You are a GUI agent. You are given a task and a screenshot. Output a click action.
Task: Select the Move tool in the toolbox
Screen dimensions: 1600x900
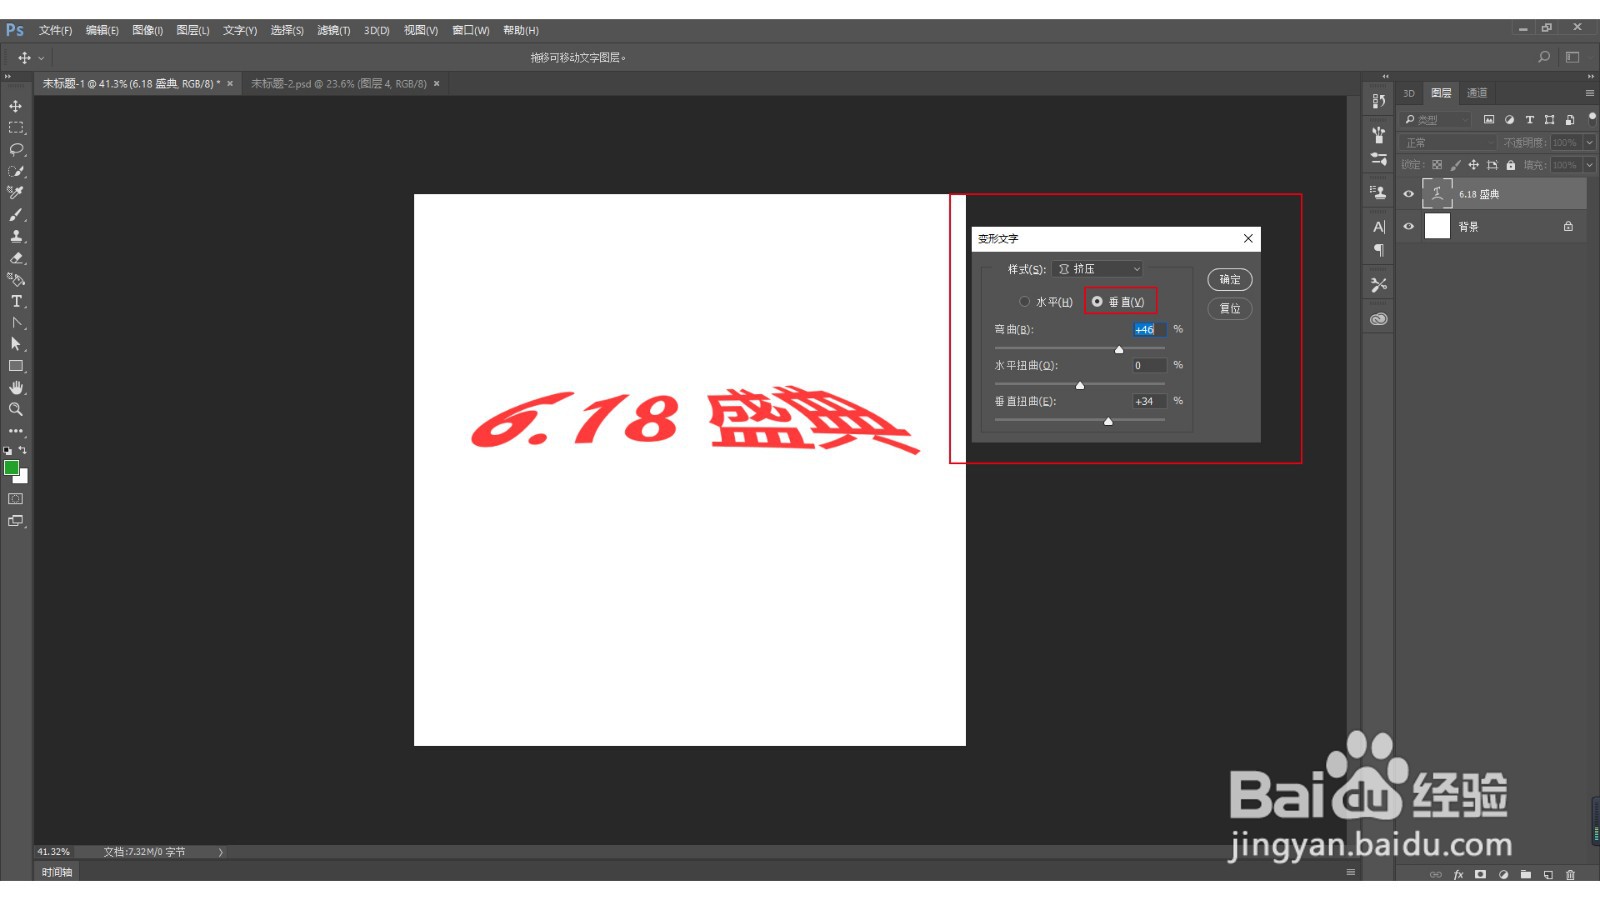[x=16, y=106]
